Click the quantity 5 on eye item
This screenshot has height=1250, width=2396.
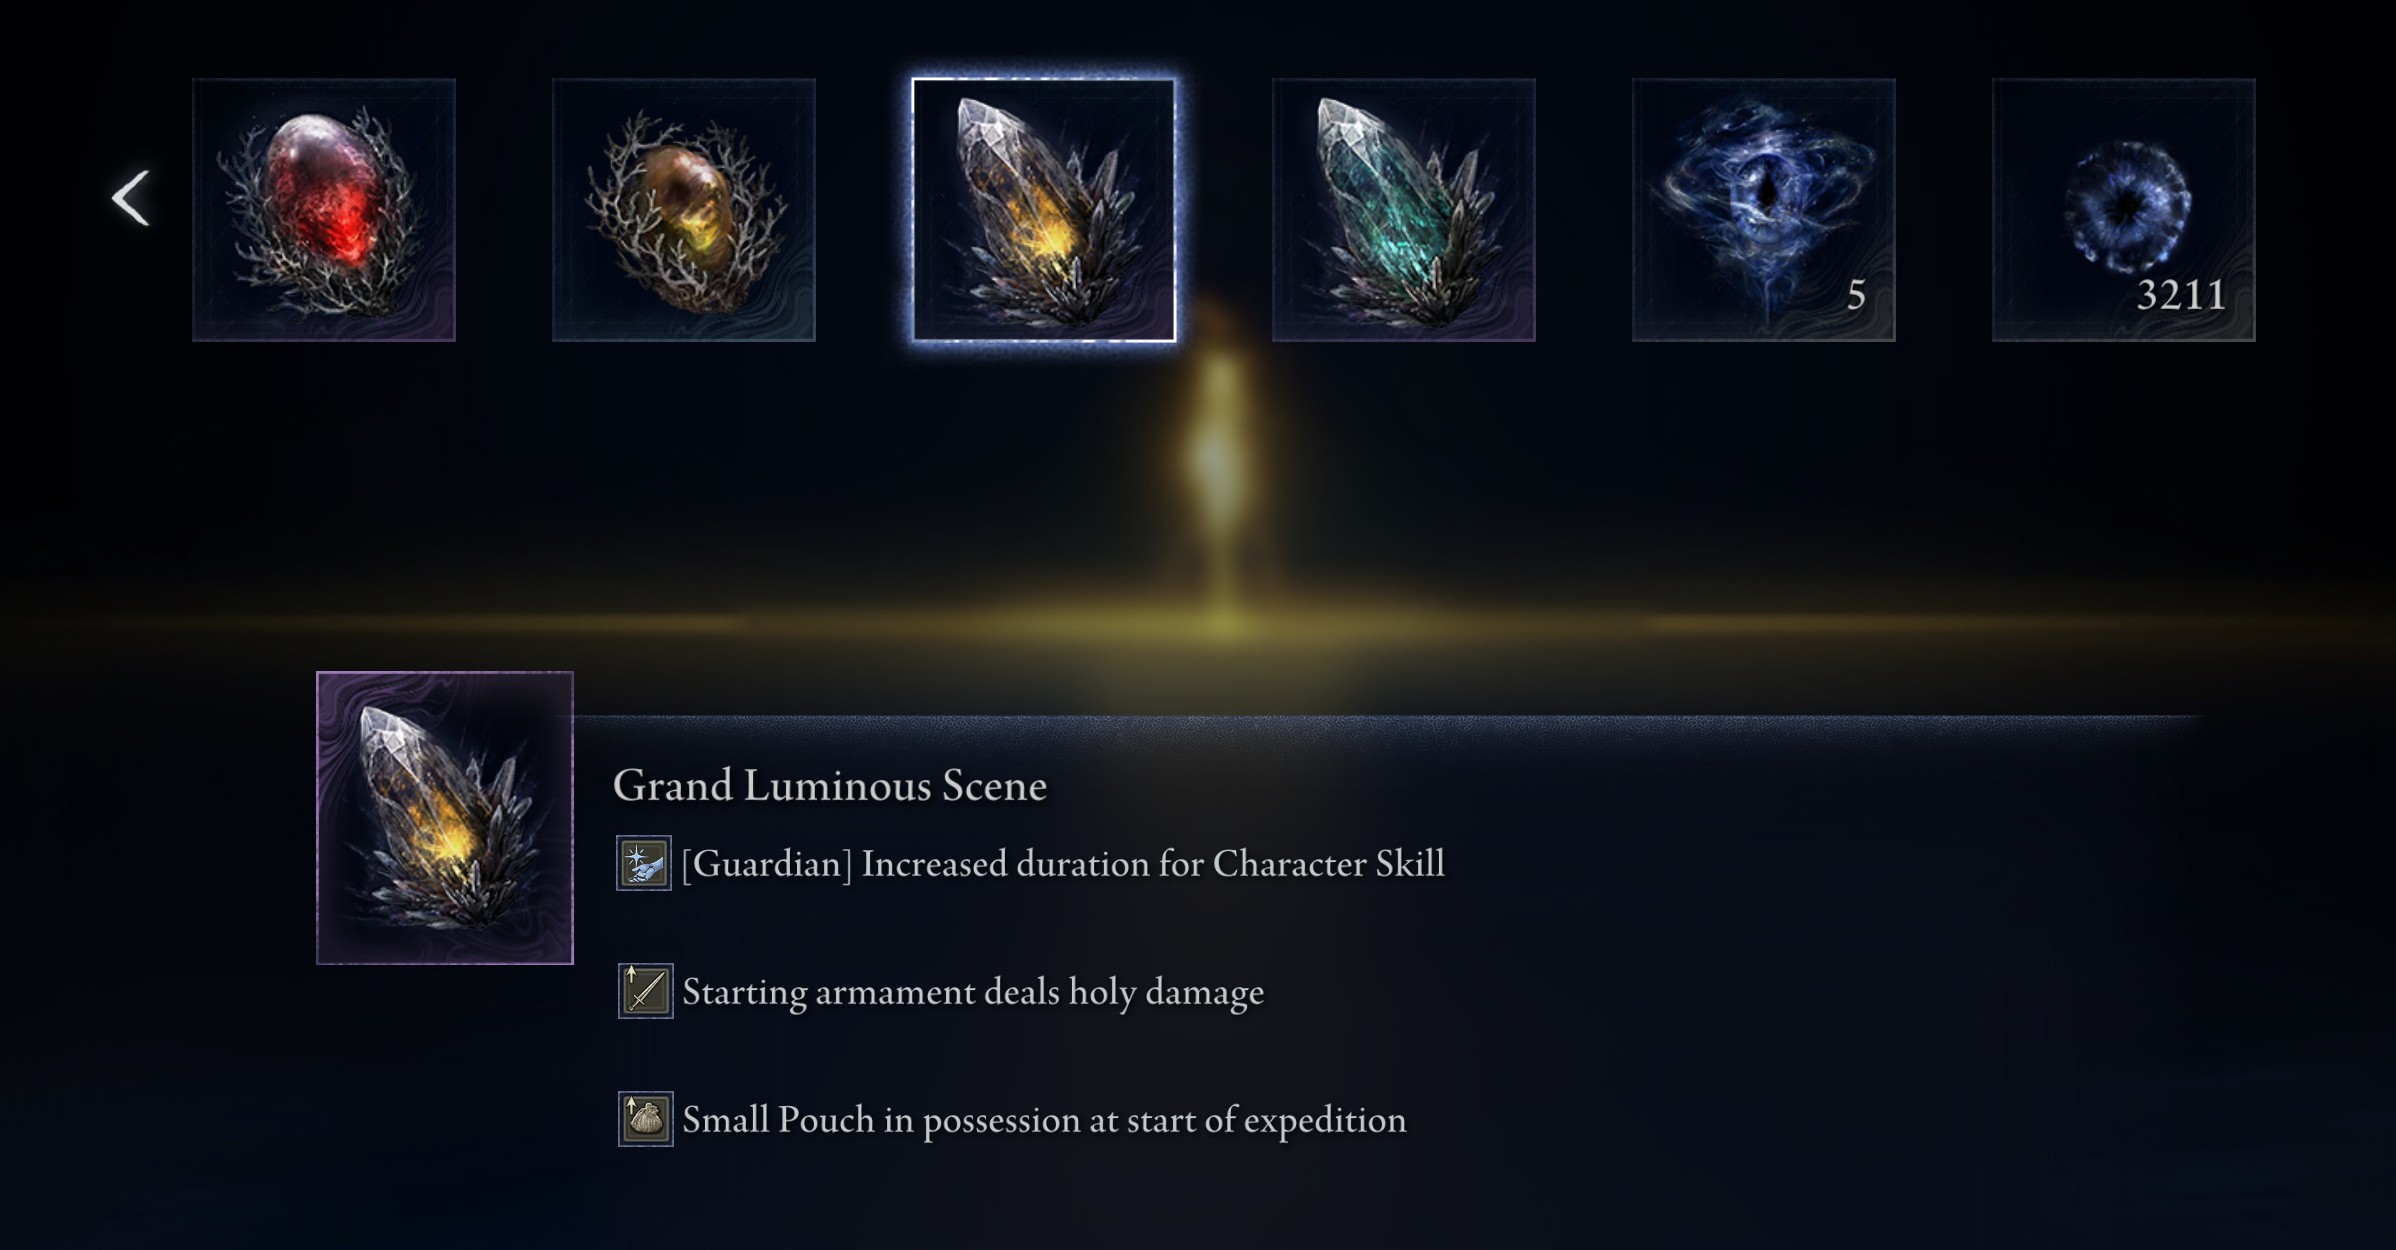1856,295
